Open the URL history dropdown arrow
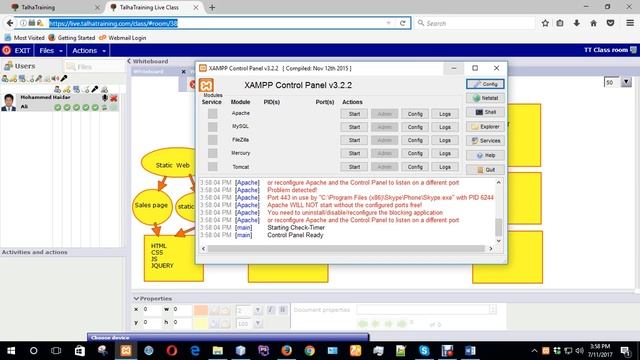The image size is (640, 360). (388, 23)
